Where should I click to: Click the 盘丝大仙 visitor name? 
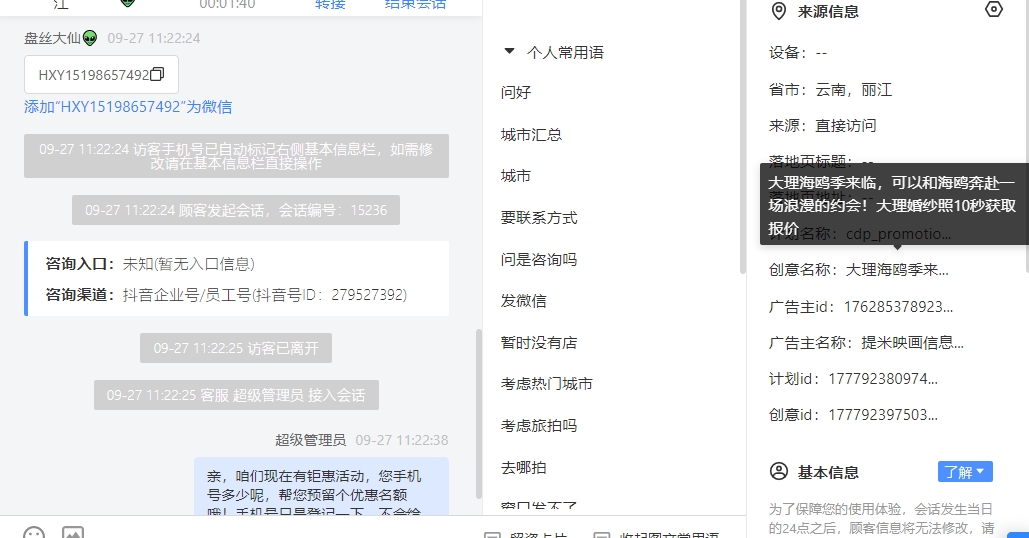(x=52, y=38)
